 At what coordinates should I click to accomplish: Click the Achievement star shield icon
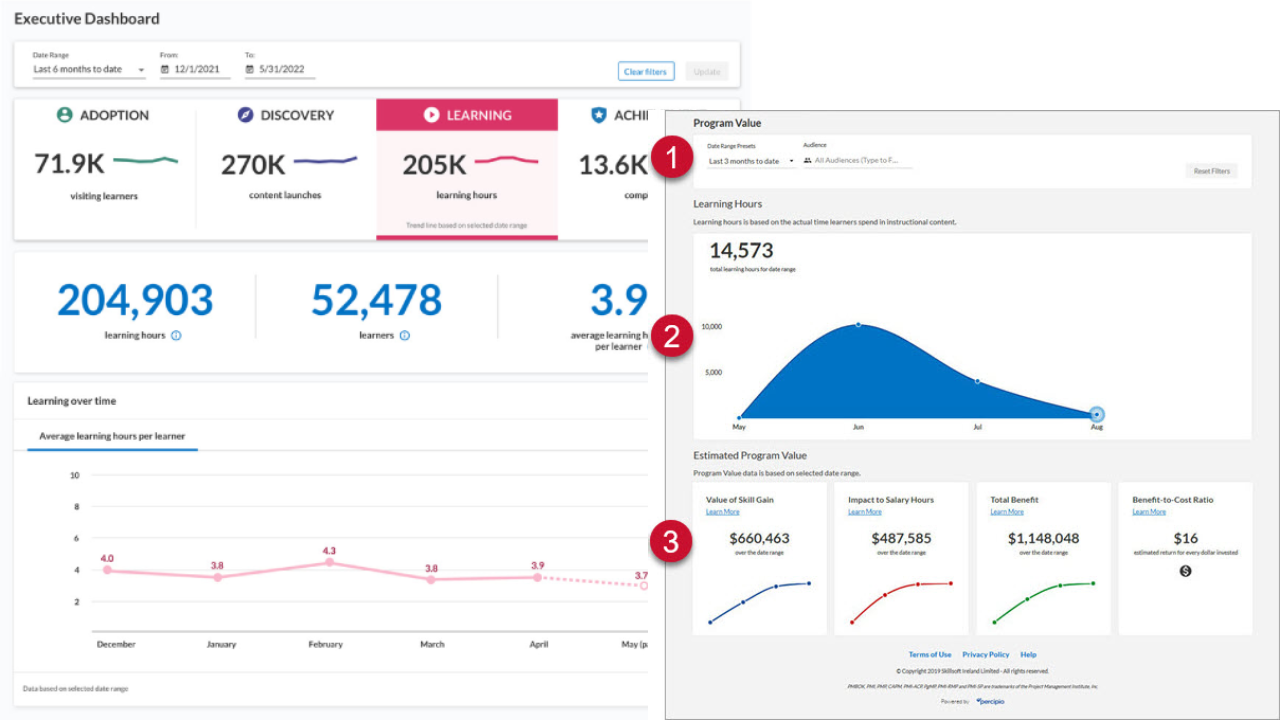[x=598, y=115]
